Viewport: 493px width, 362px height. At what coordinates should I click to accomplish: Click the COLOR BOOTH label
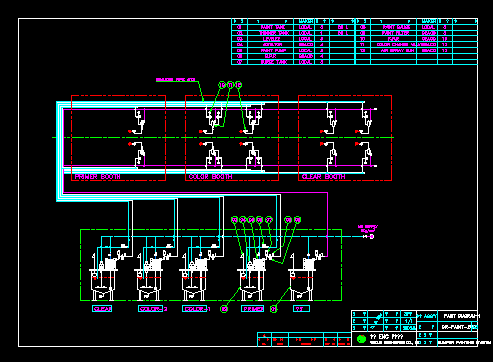tap(210, 177)
